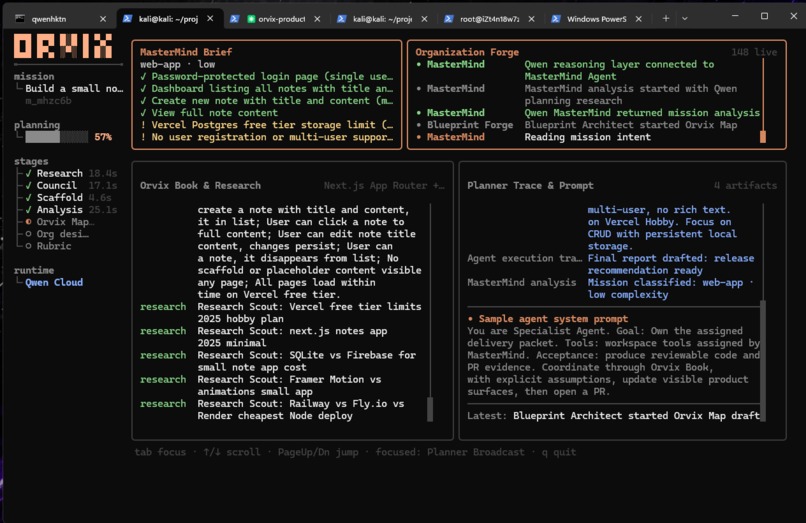Screen dimensions: 806x523
Task: Click the 'Agent execution tra…' trace row
Action: [611, 264]
